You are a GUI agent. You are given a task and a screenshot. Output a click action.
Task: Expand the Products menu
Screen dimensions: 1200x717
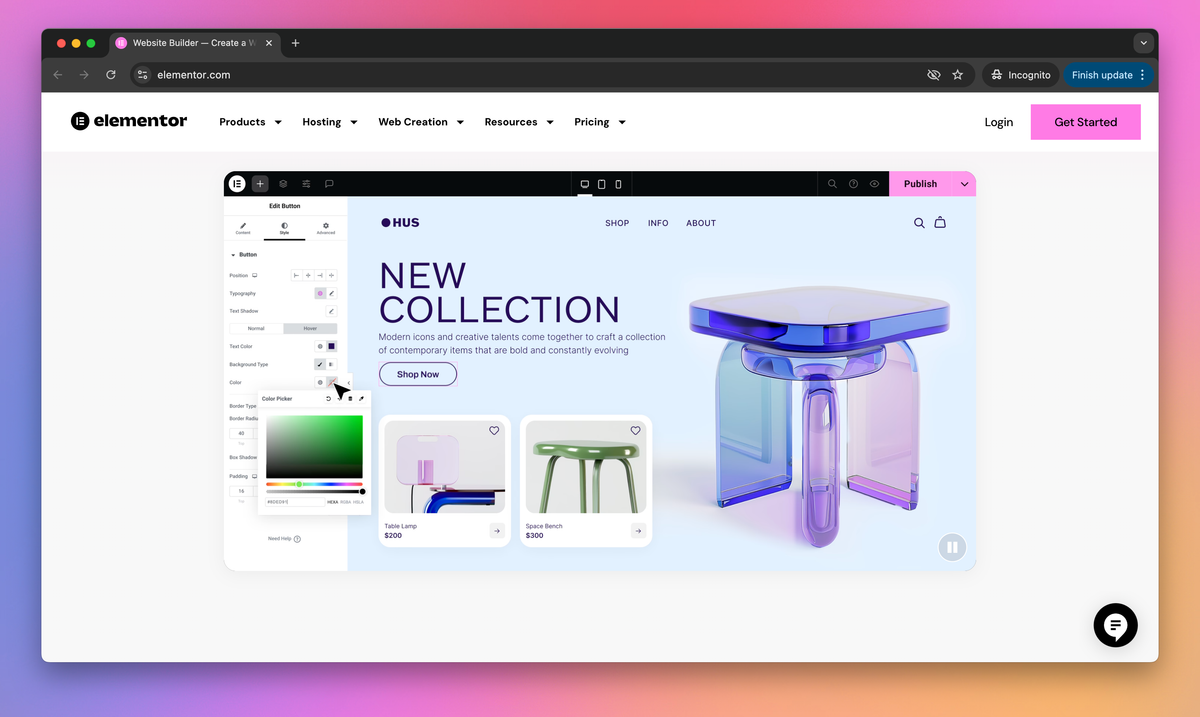click(x=250, y=122)
